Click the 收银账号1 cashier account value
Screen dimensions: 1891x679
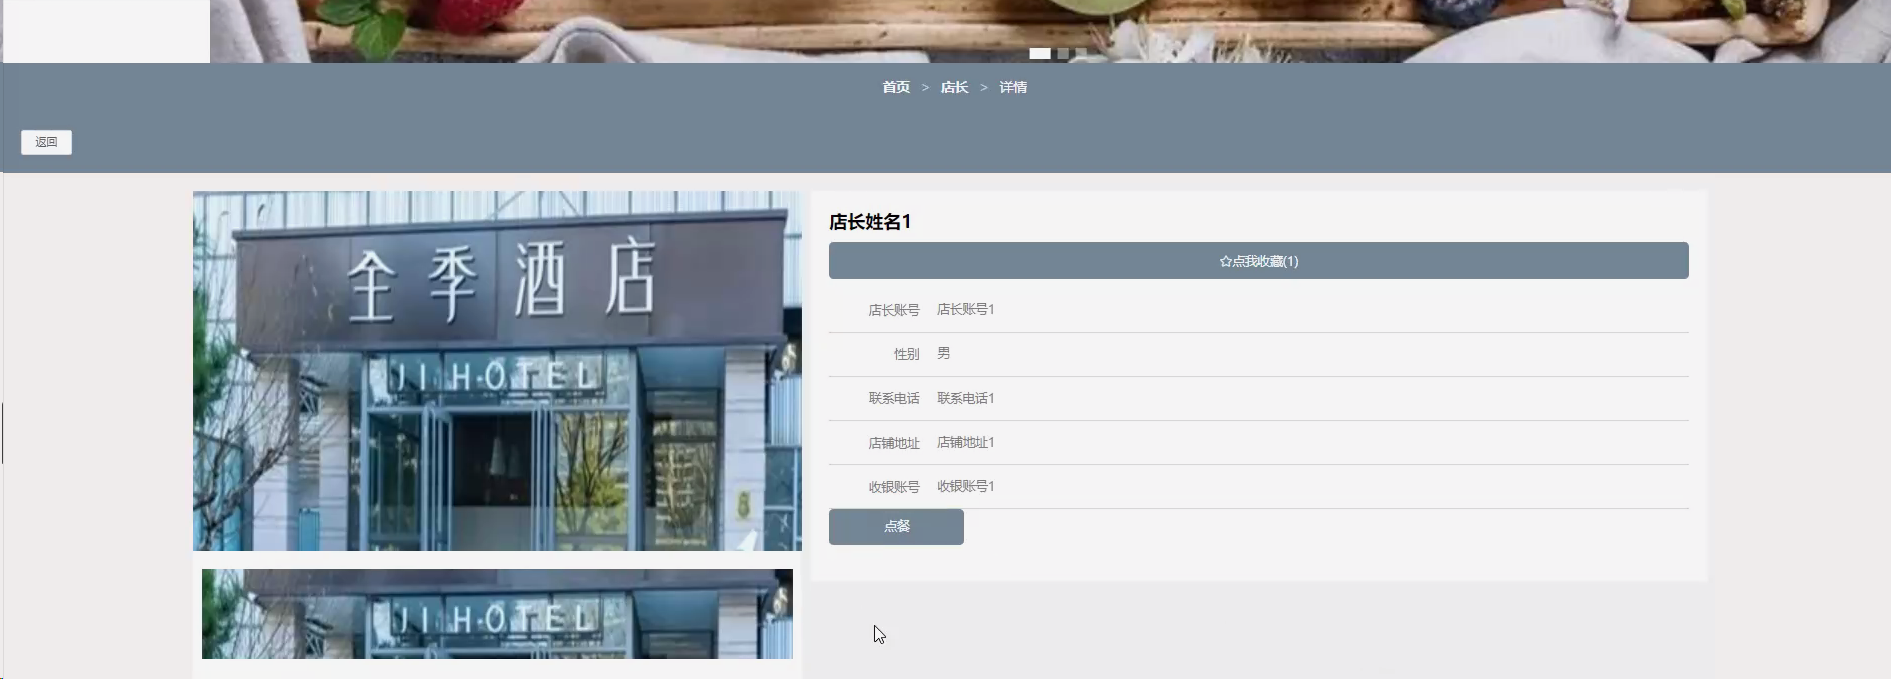(x=965, y=486)
